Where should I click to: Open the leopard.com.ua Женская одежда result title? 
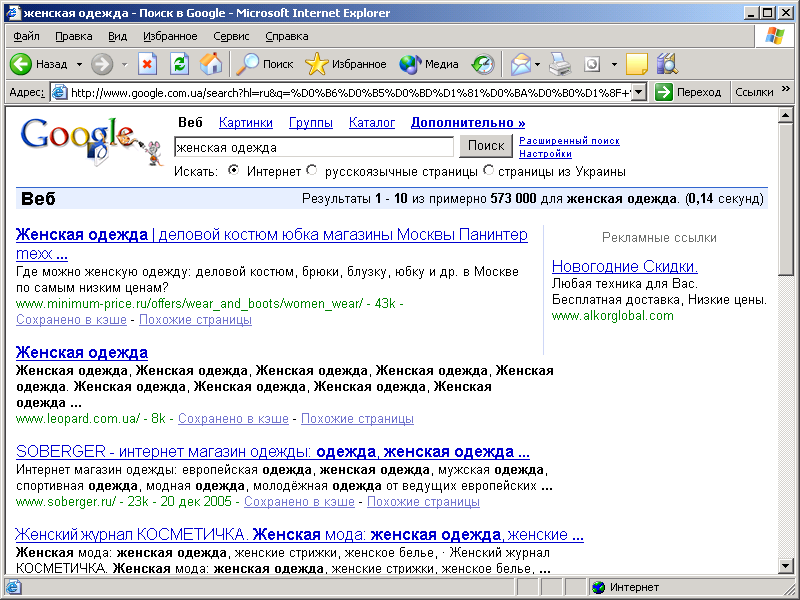[x=82, y=353]
